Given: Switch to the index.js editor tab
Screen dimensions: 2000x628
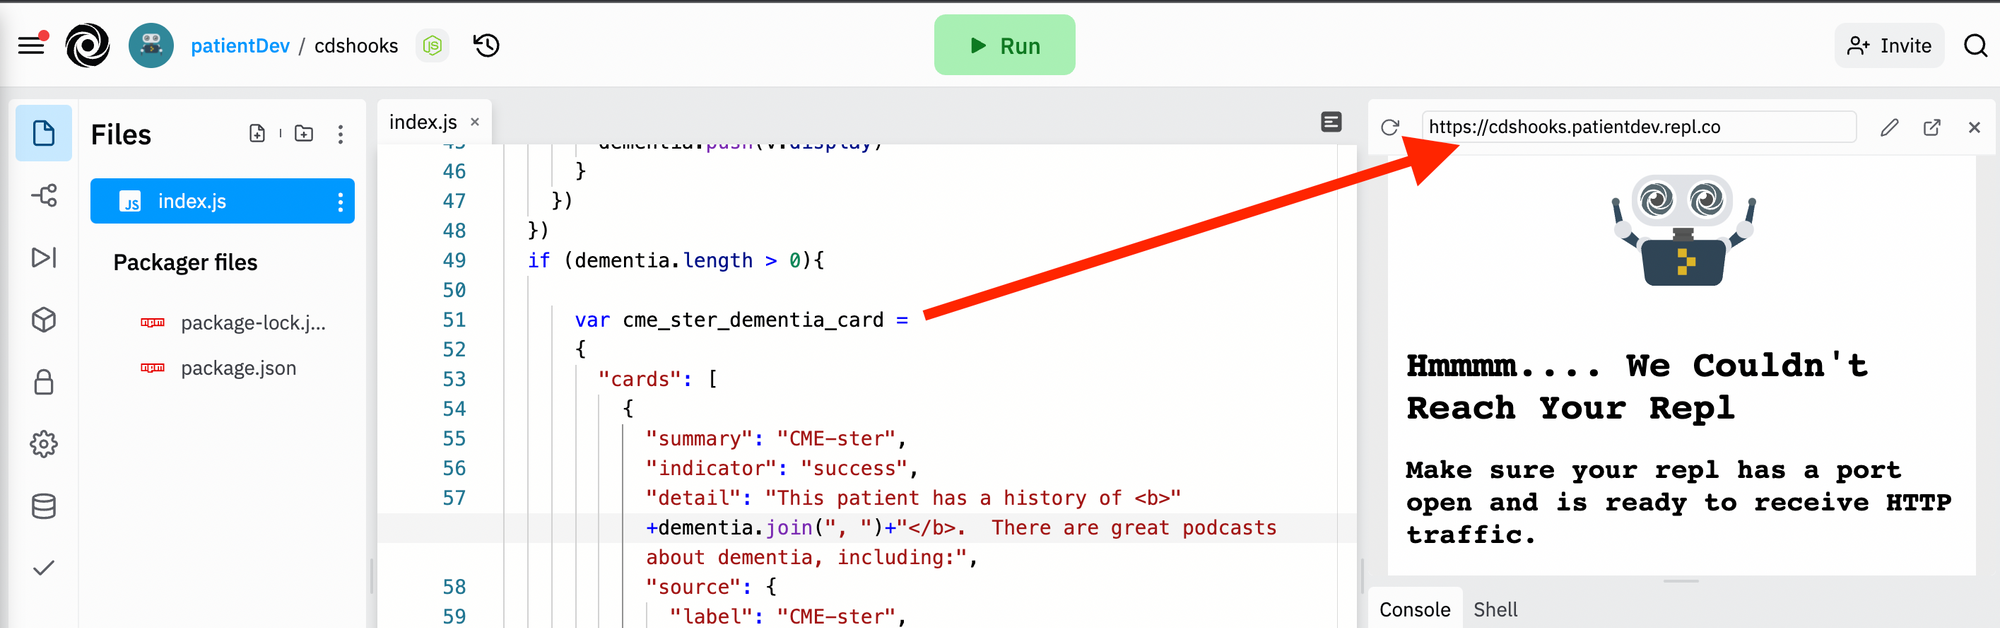Looking at the screenshot, I should (x=423, y=122).
